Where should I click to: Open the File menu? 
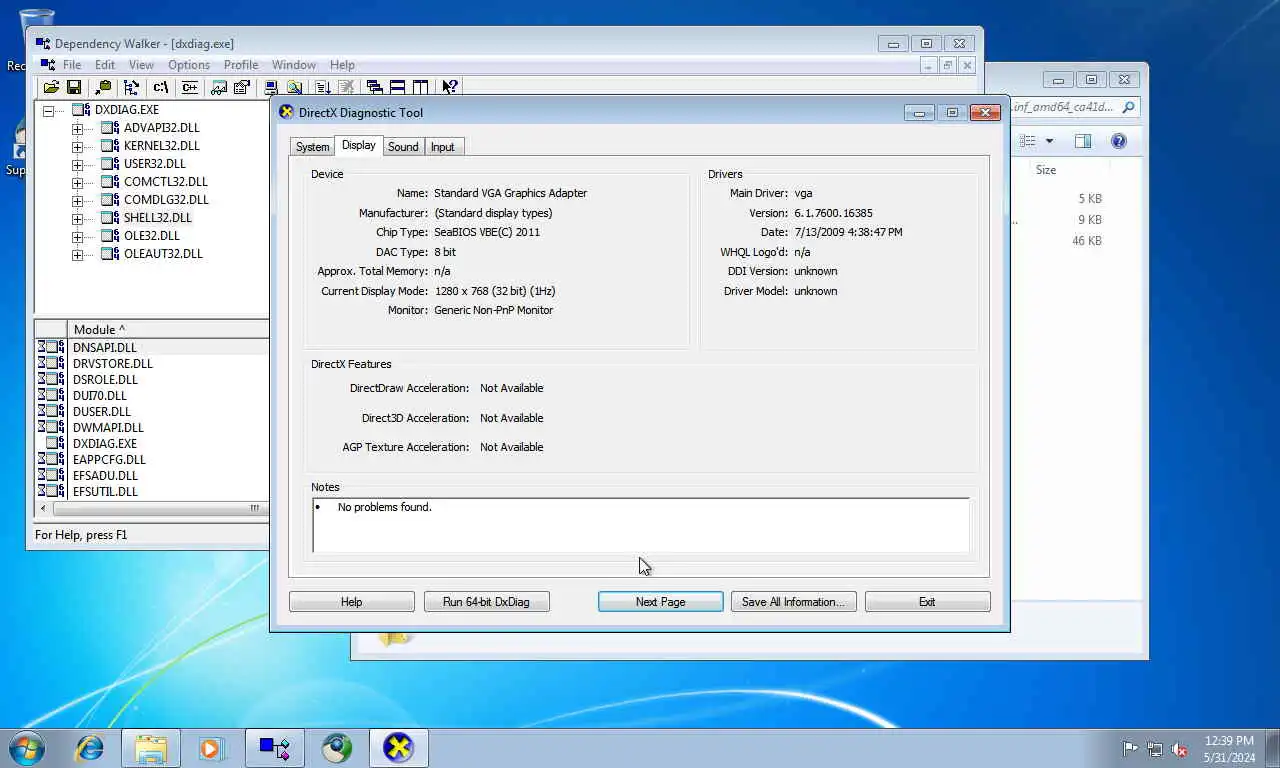tap(72, 65)
